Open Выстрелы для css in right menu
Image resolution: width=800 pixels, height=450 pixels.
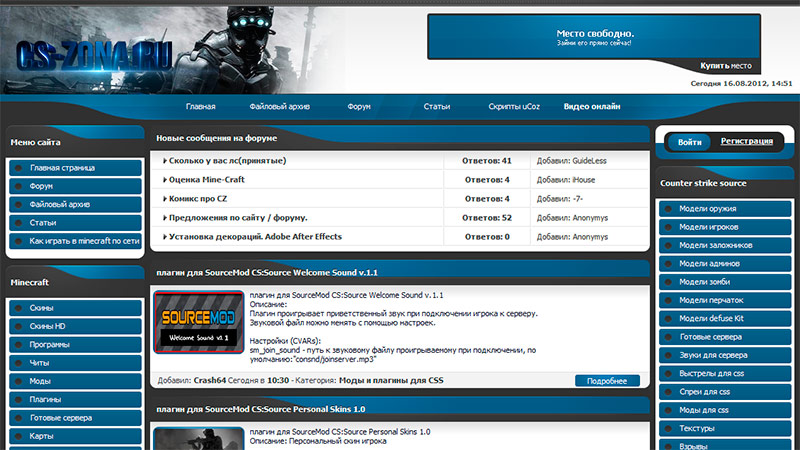pyautogui.click(x=725, y=373)
